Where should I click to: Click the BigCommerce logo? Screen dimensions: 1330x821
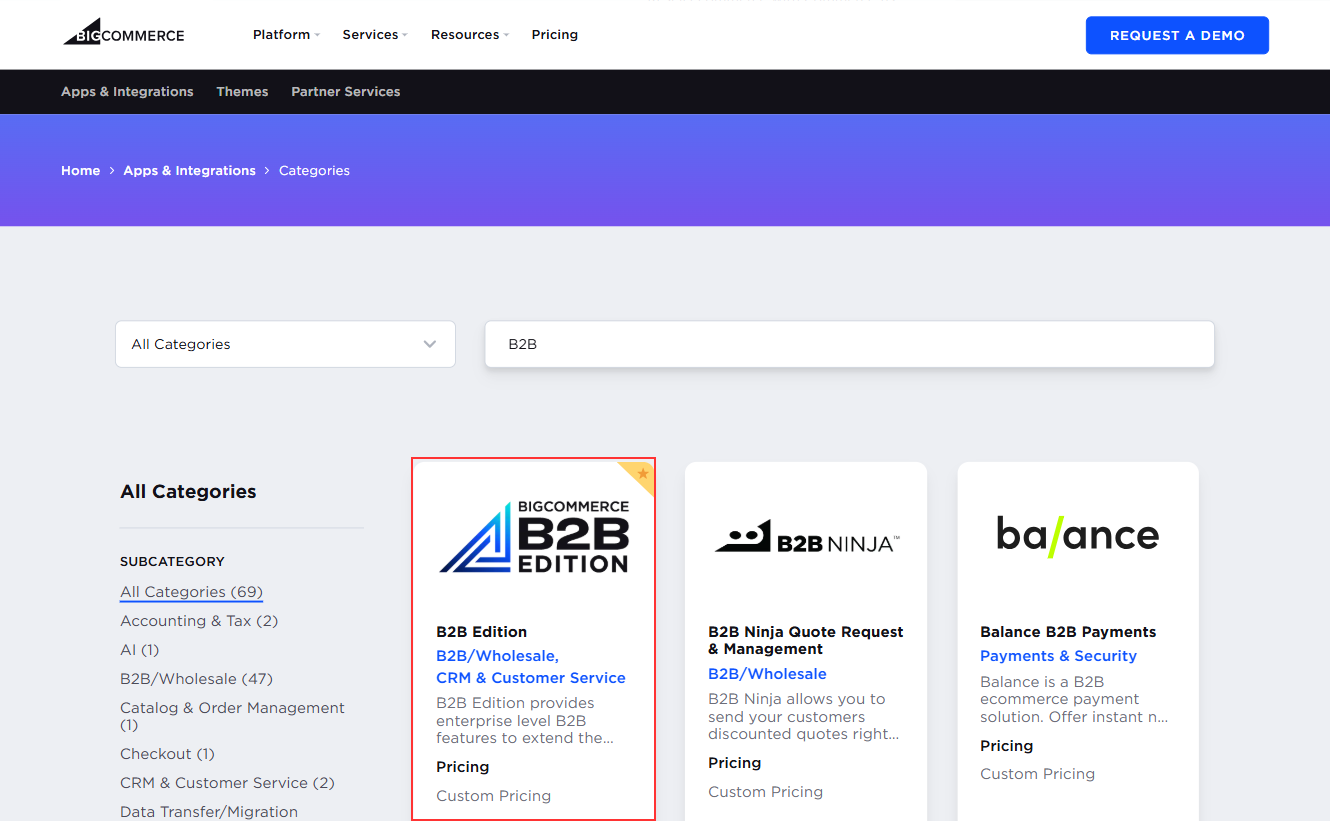[x=124, y=33]
